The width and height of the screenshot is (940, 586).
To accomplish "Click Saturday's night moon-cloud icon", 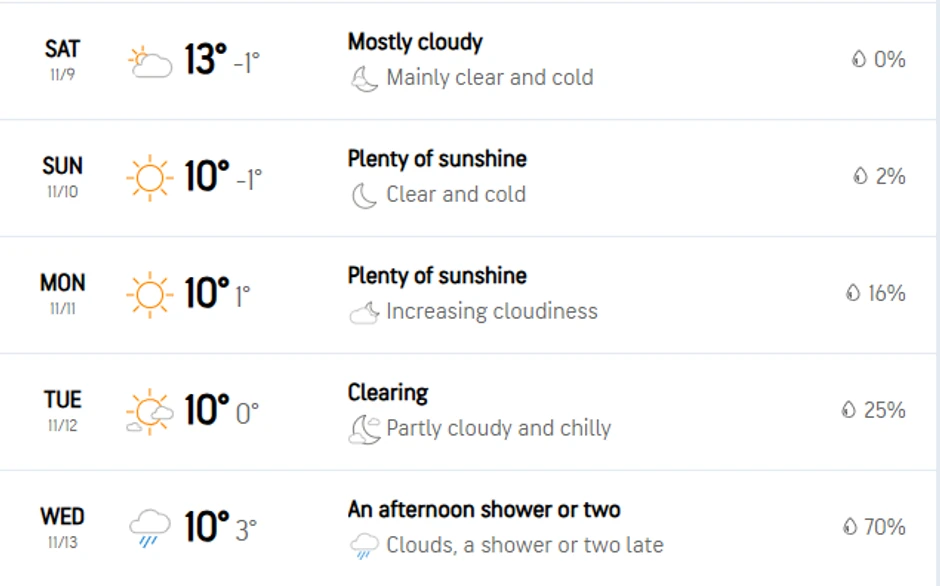I will click(x=364, y=79).
